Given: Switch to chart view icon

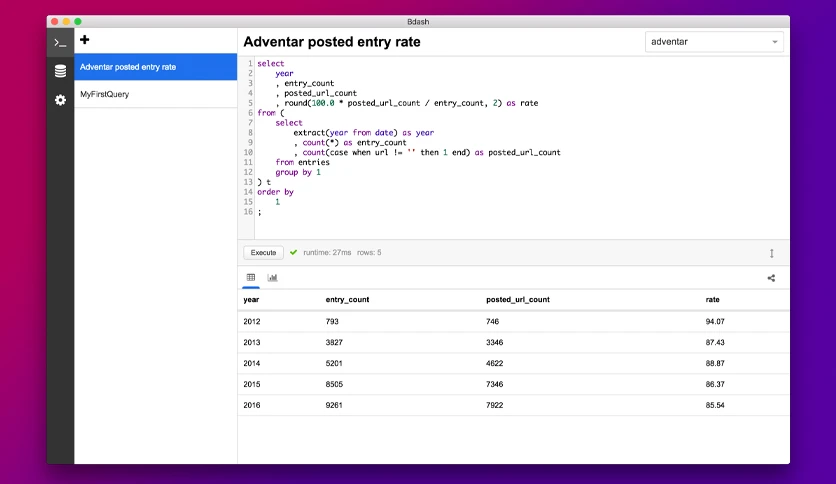Looking at the screenshot, I should (x=272, y=277).
